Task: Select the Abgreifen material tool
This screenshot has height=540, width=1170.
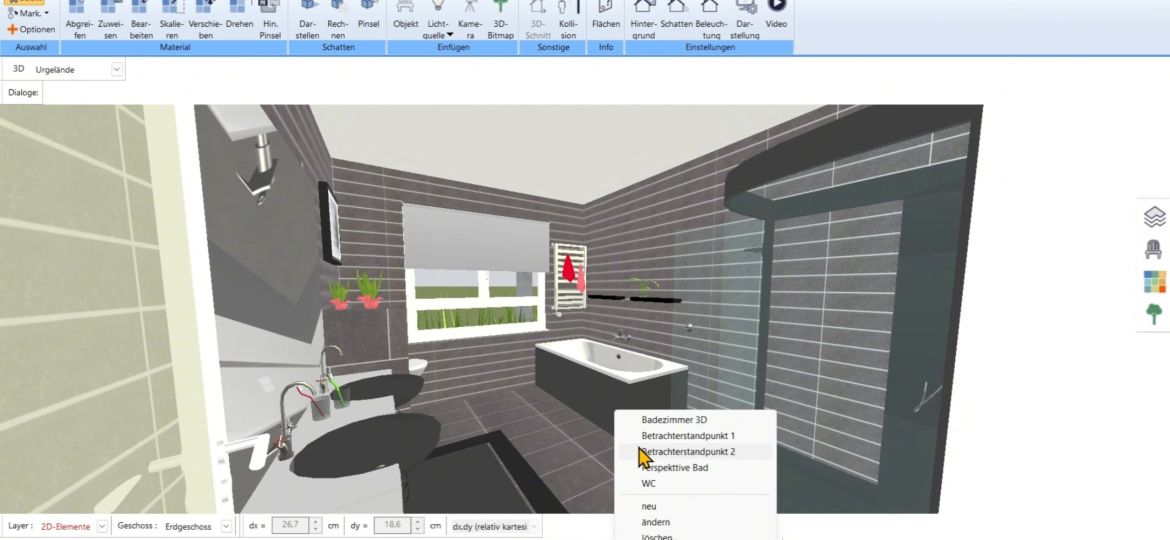Action: click(x=79, y=20)
